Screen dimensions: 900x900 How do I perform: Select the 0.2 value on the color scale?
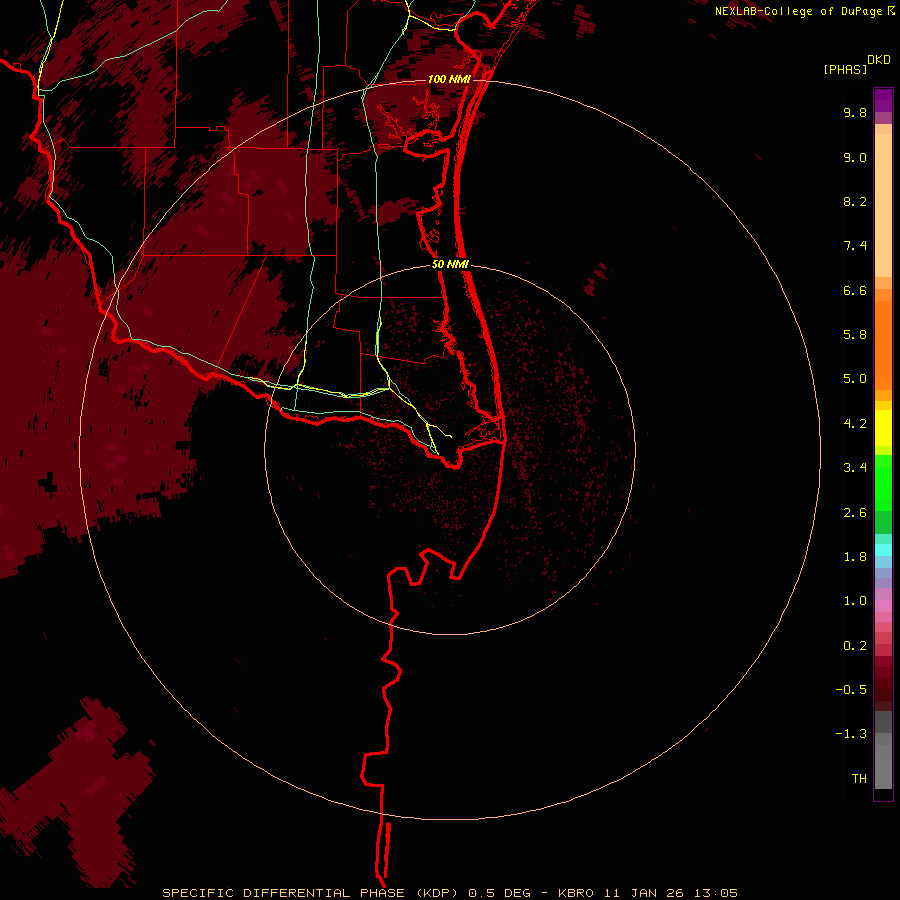[x=855, y=646]
